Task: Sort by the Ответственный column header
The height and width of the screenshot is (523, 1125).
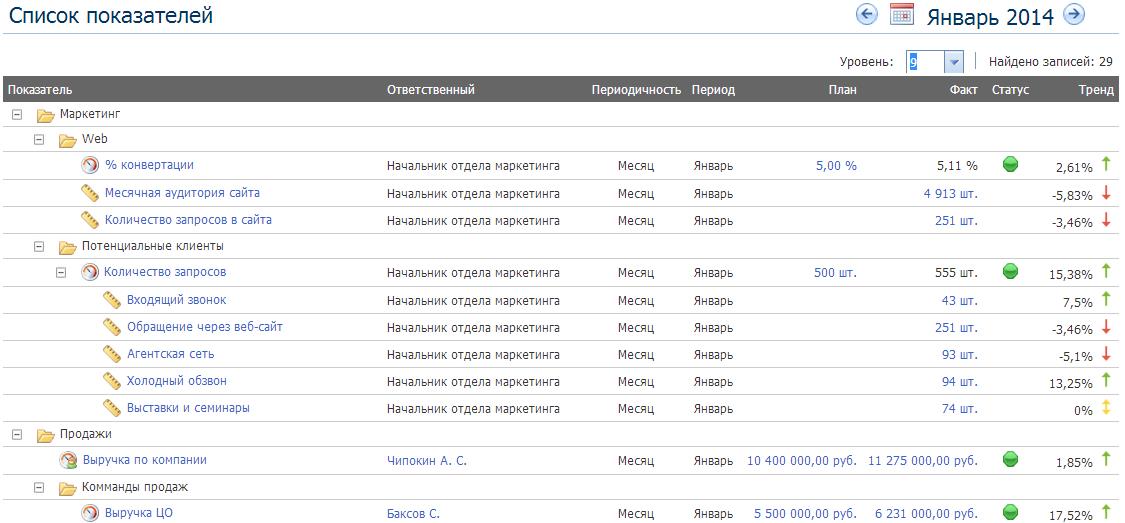Action: (430, 90)
